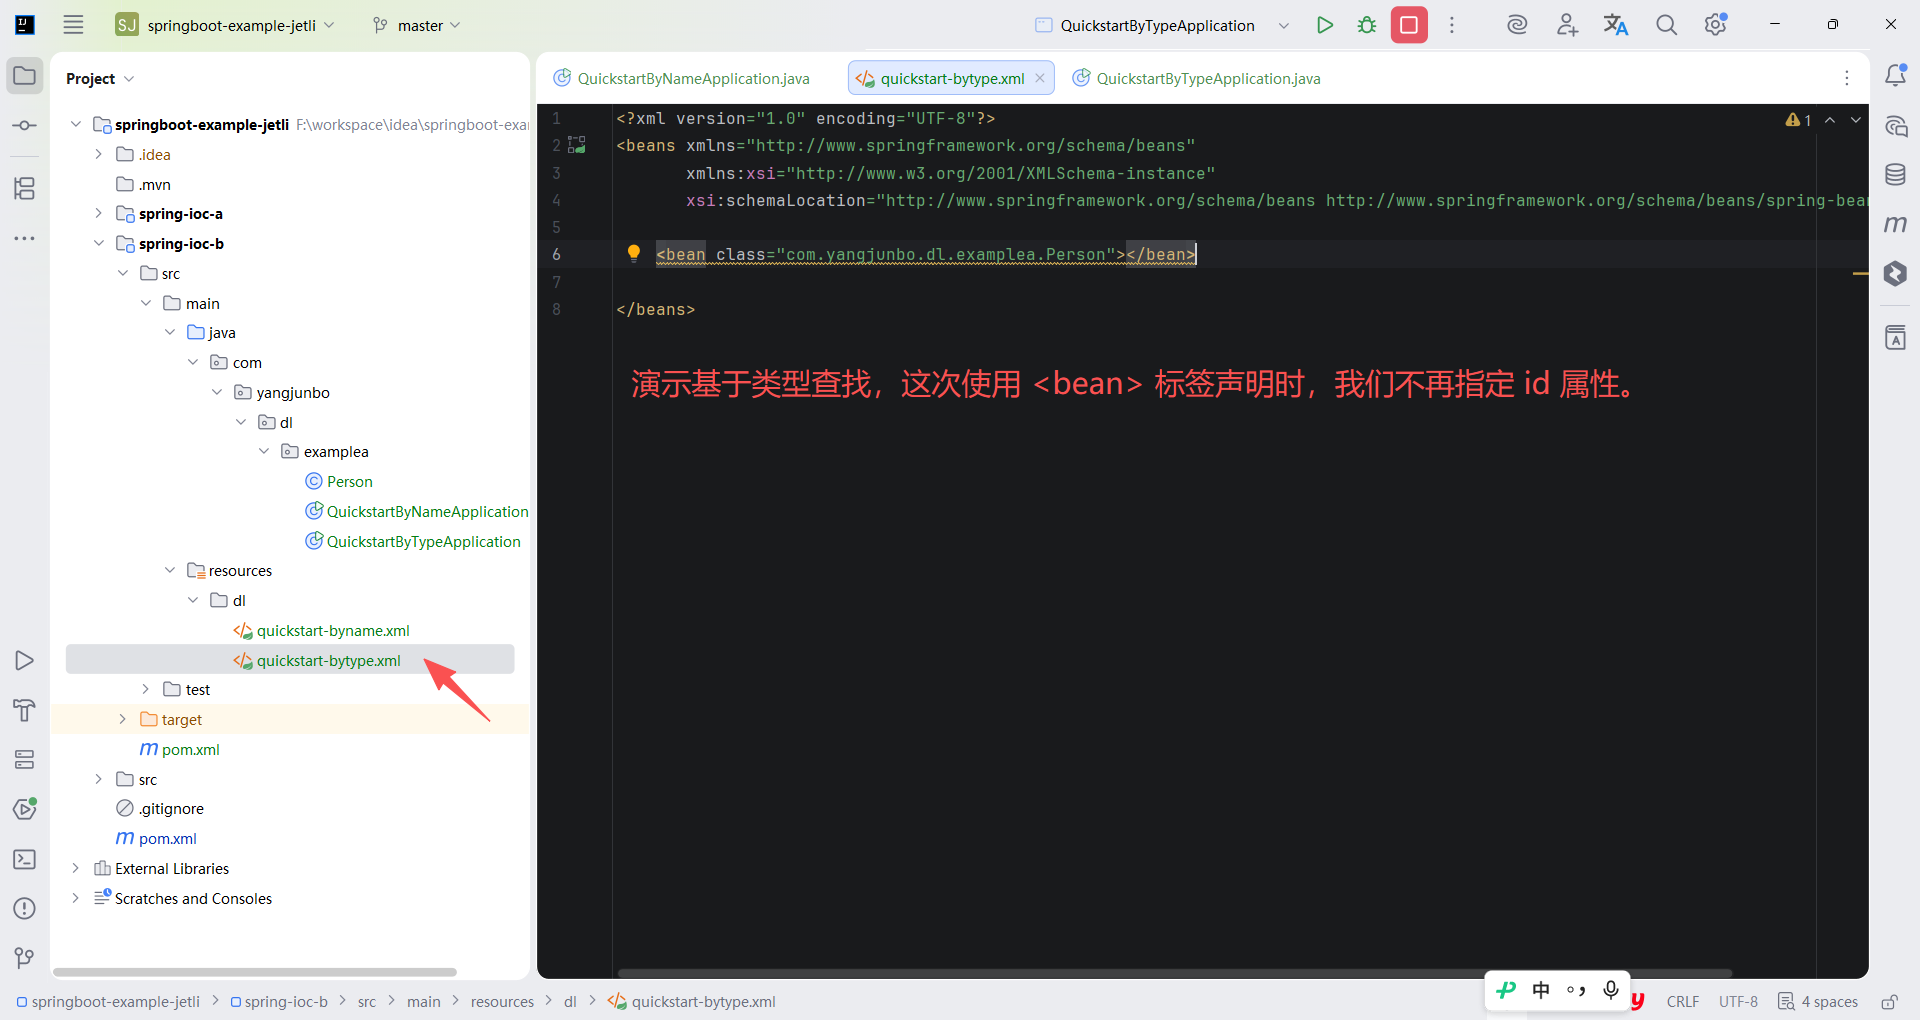Click the editor horizontal scrollbar
The image size is (1920, 1020).
click(x=1174, y=973)
